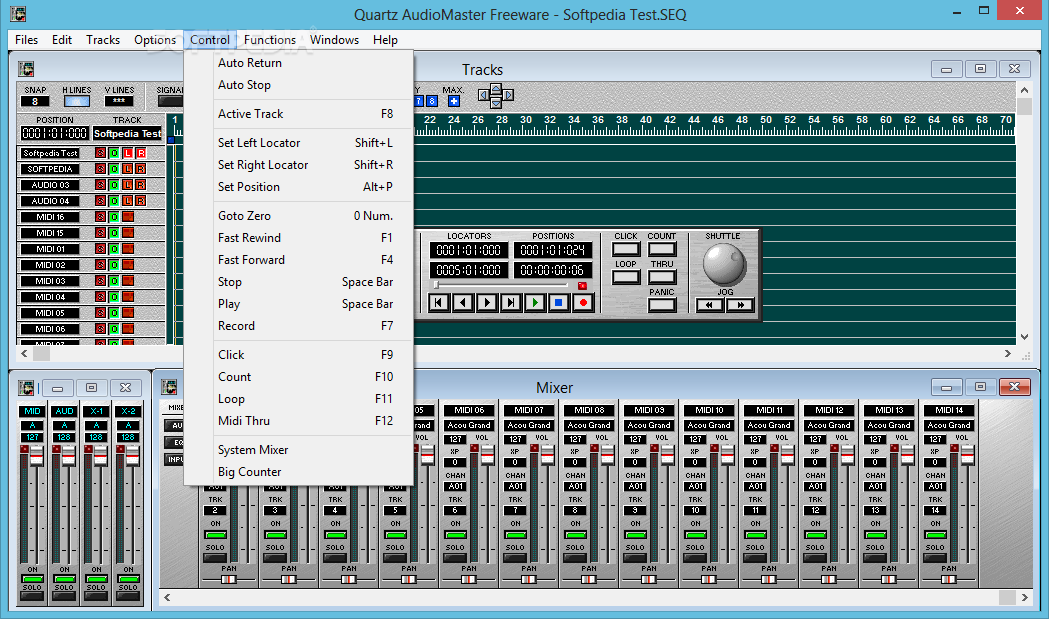
Task: Open the Windows menu
Action: point(334,40)
